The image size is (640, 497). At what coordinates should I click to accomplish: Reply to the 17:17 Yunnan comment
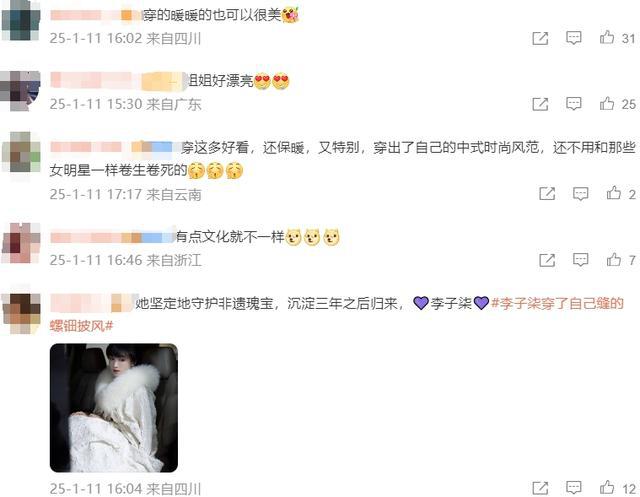[x=580, y=194]
